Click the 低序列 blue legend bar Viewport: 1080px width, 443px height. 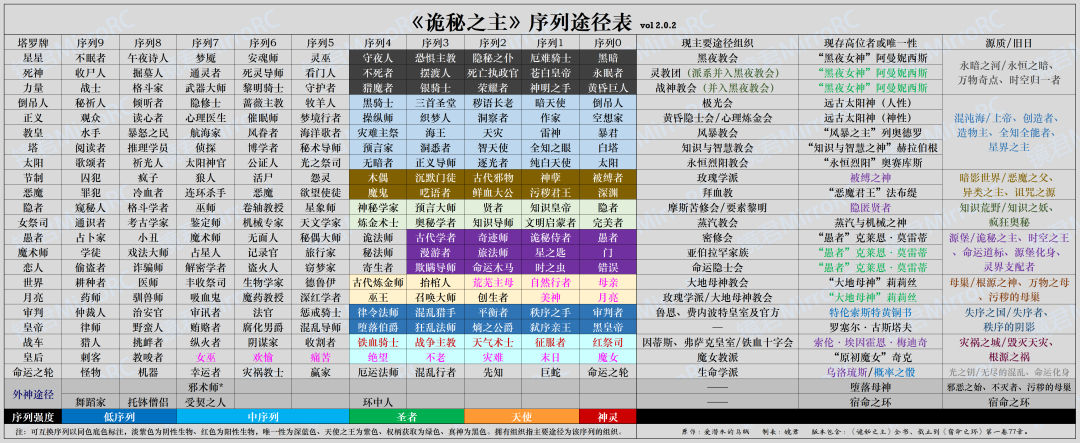click(118, 415)
